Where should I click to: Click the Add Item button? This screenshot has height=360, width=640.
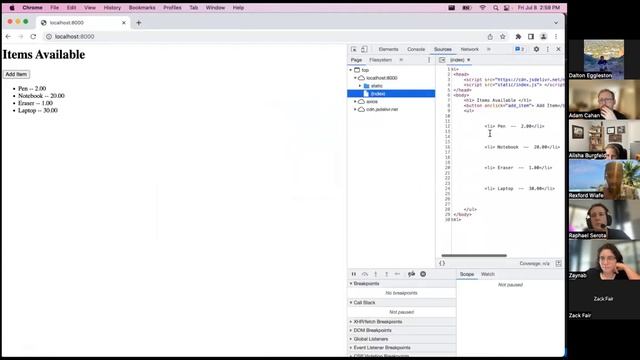[16, 74]
